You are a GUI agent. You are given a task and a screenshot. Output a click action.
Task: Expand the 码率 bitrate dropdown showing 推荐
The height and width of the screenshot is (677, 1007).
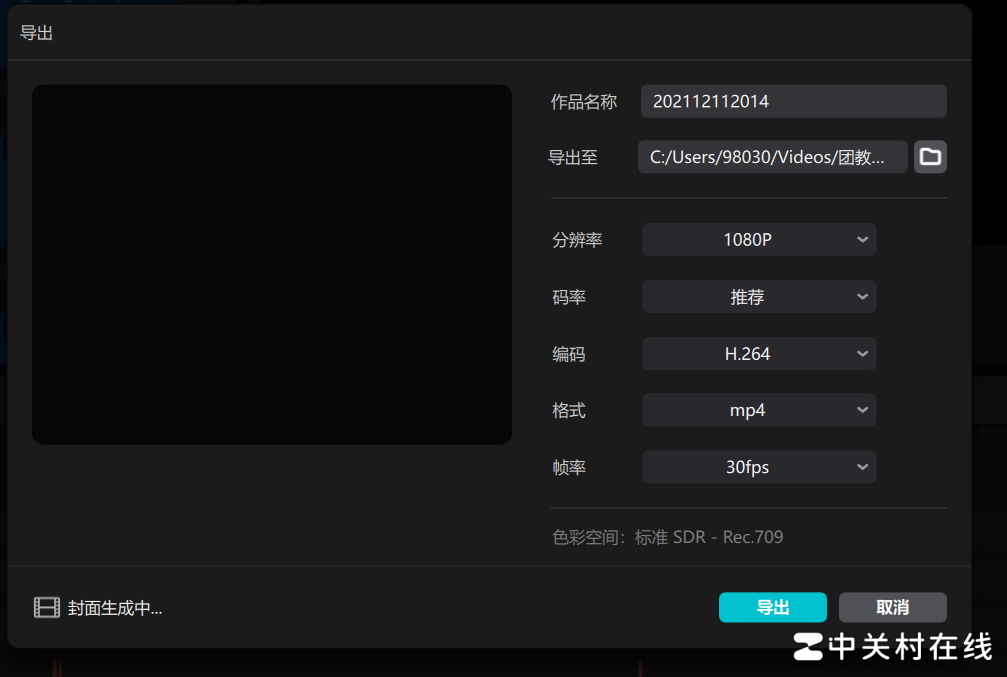coord(758,296)
